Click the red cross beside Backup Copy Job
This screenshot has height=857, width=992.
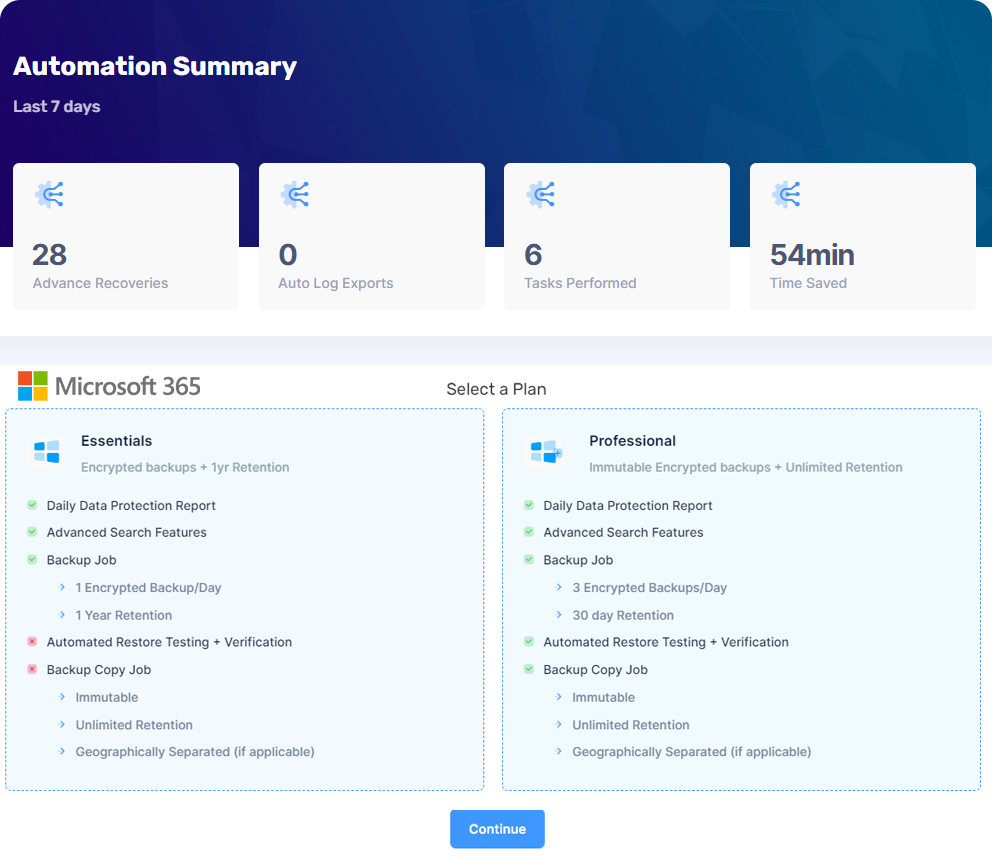click(32, 669)
